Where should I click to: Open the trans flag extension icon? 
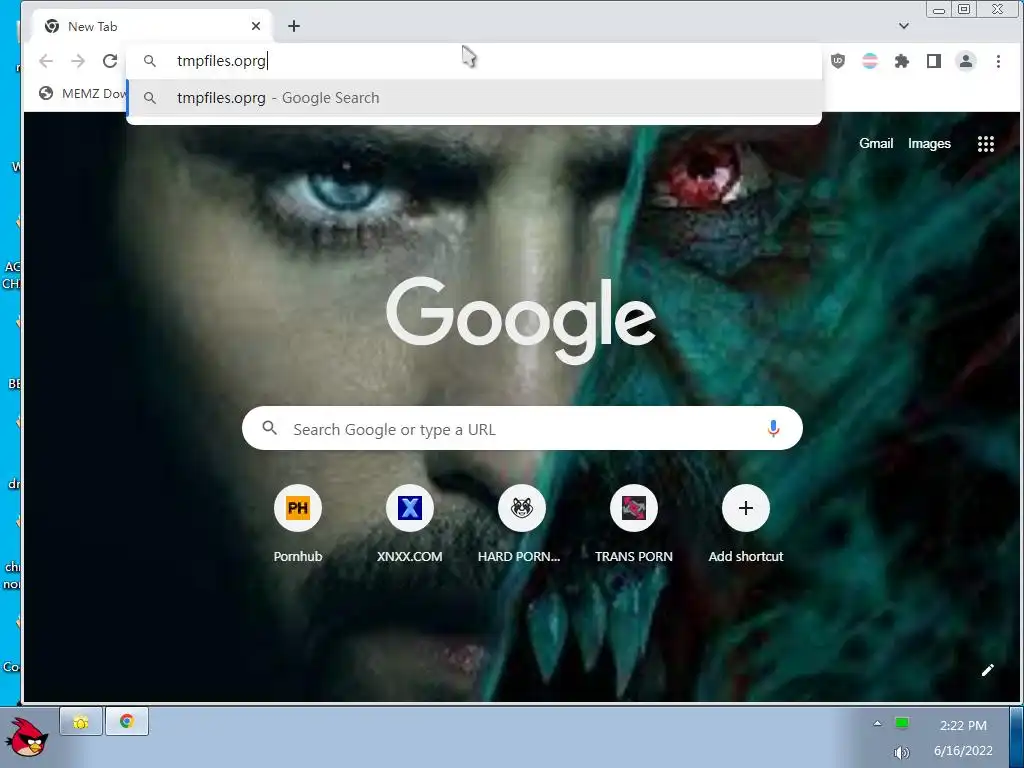click(870, 61)
